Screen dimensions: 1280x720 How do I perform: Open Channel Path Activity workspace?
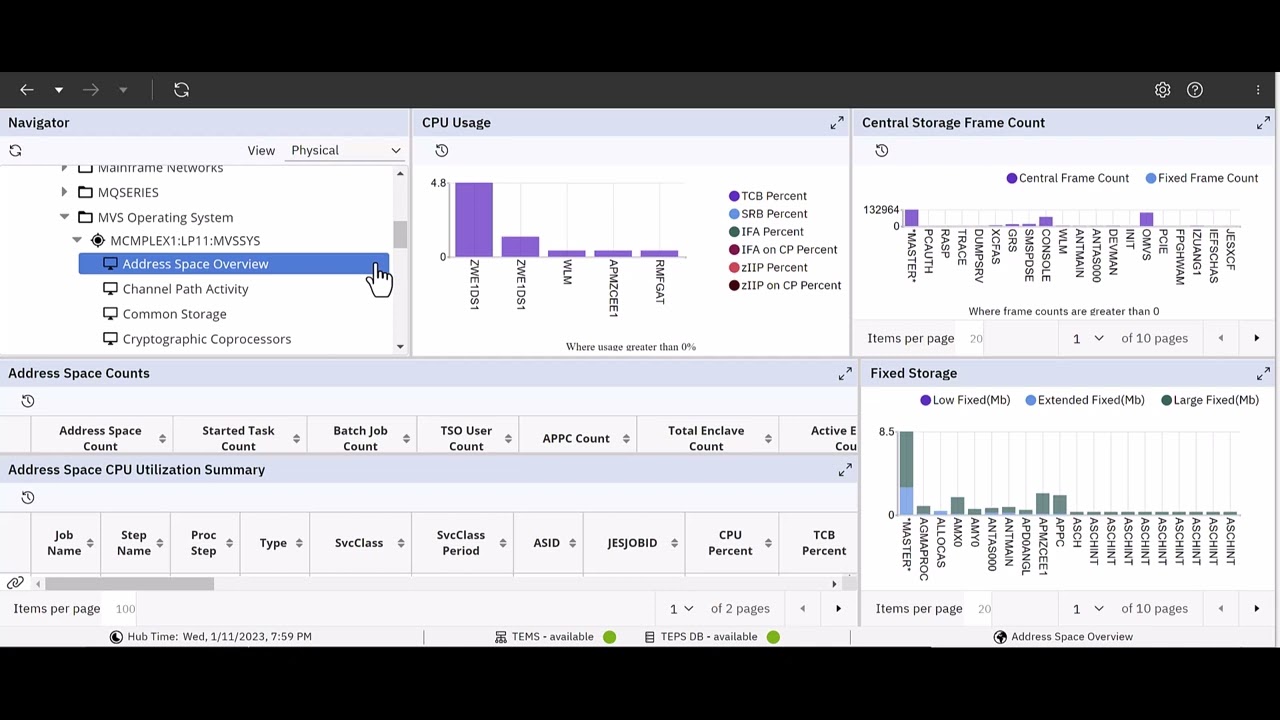(185, 289)
